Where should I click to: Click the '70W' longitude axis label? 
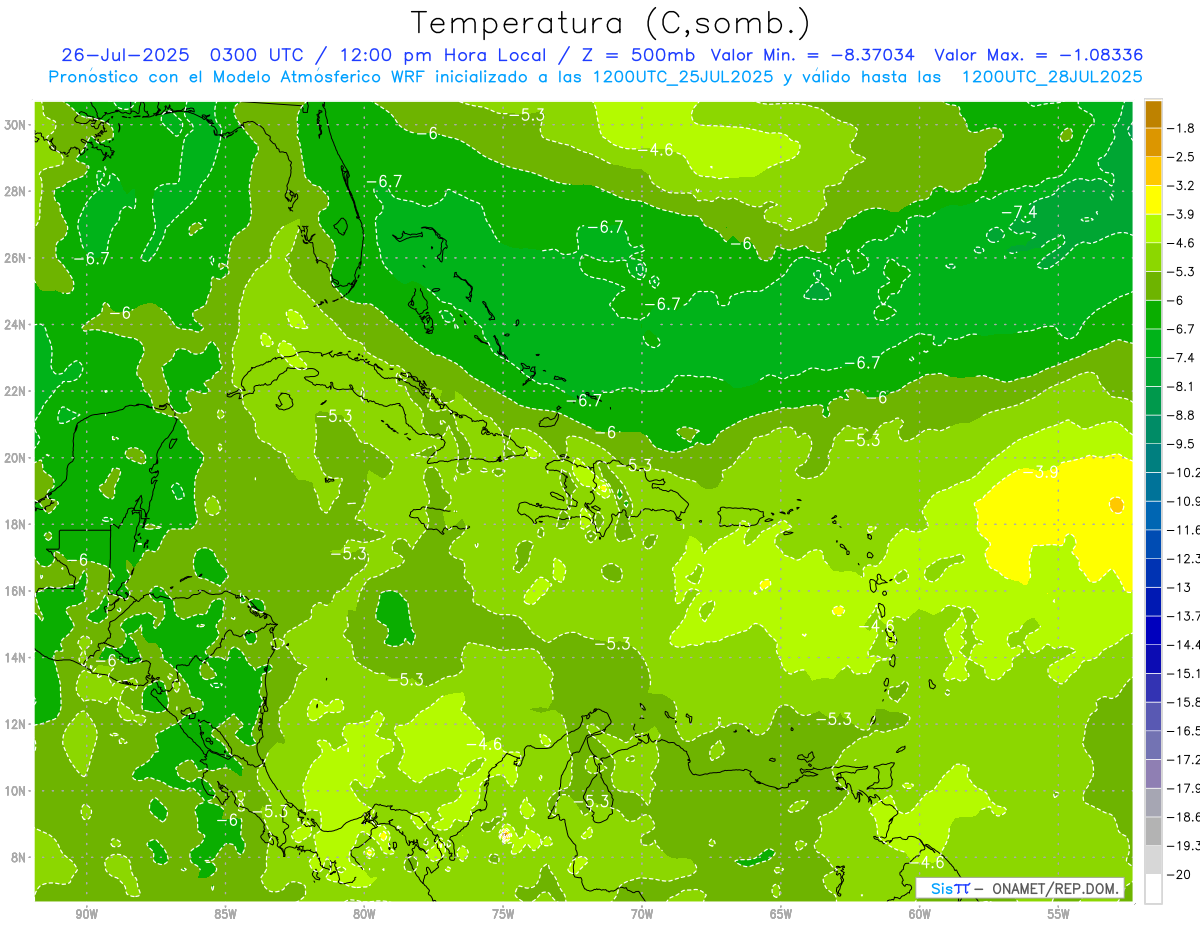pos(642,914)
